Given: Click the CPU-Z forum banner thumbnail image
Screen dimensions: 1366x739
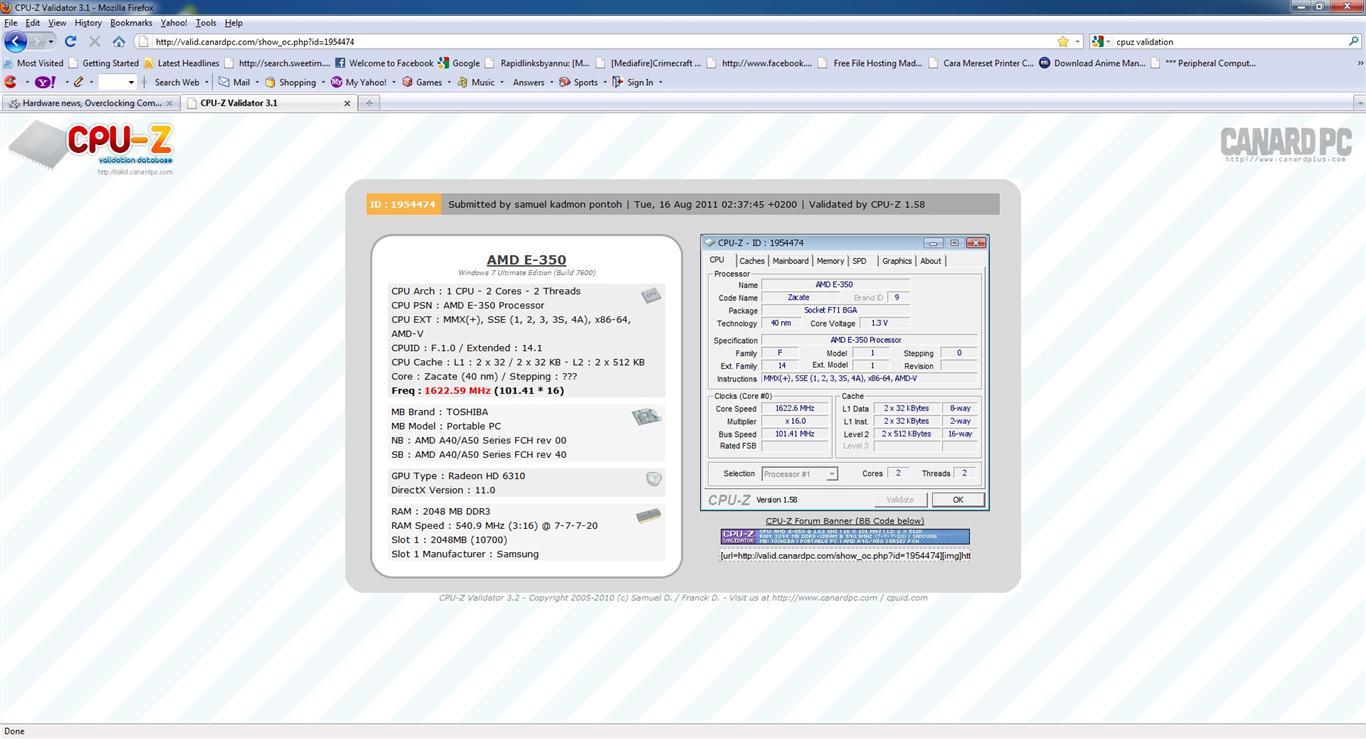Looking at the screenshot, I should (845, 537).
